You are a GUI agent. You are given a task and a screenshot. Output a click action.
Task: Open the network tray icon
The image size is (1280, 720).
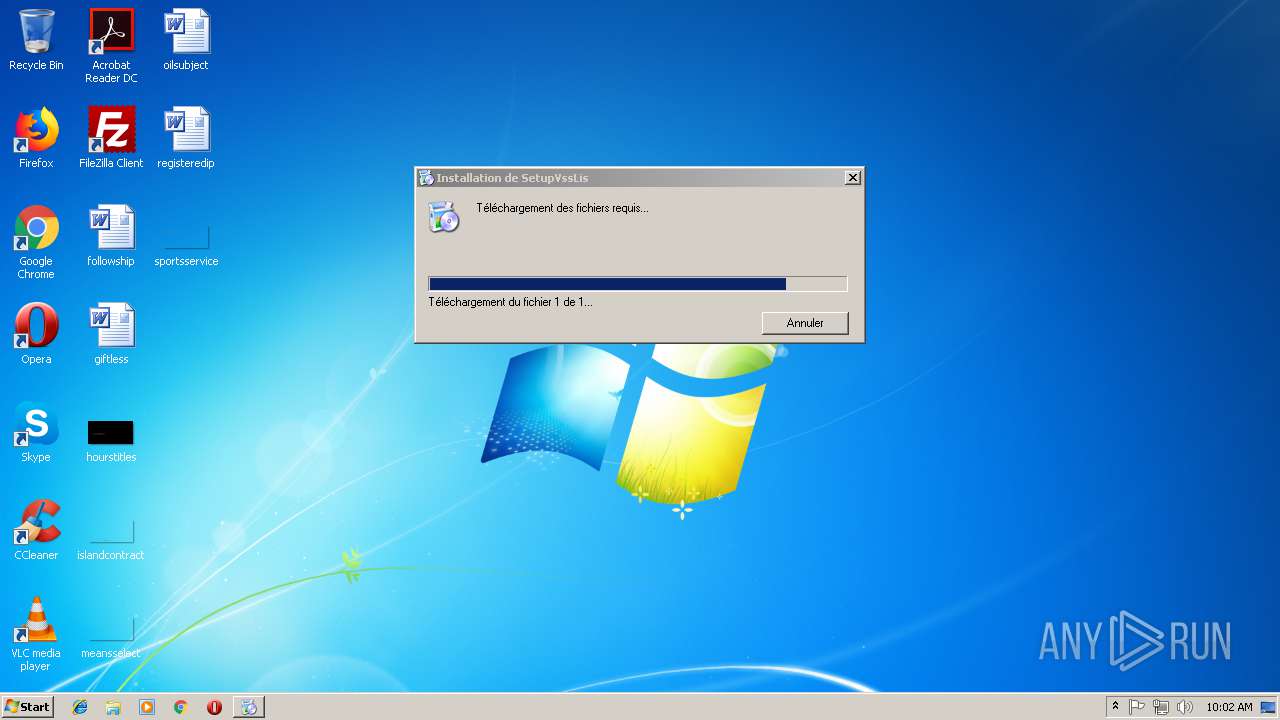1161,707
